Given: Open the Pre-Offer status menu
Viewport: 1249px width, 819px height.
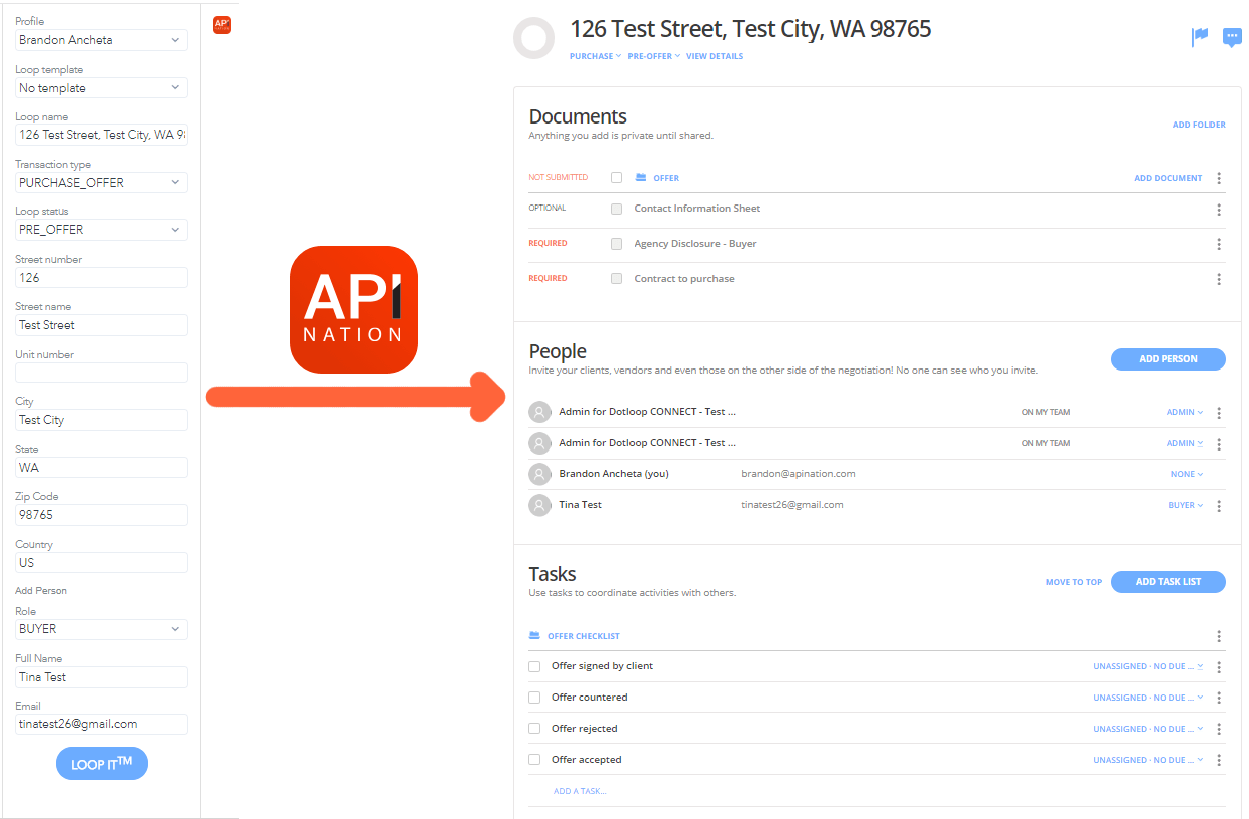Looking at the screenshot, I should tap(653, 56).
